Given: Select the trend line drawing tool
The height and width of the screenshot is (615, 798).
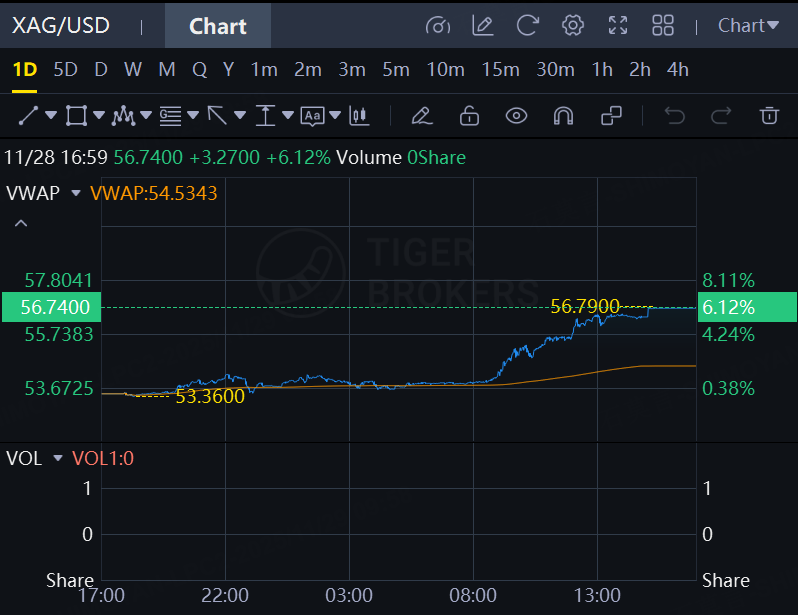Looking at the screenshot, I should point(28,116).
